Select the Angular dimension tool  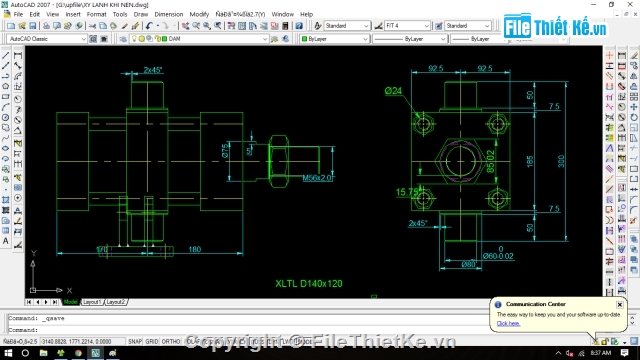point(18,131)
